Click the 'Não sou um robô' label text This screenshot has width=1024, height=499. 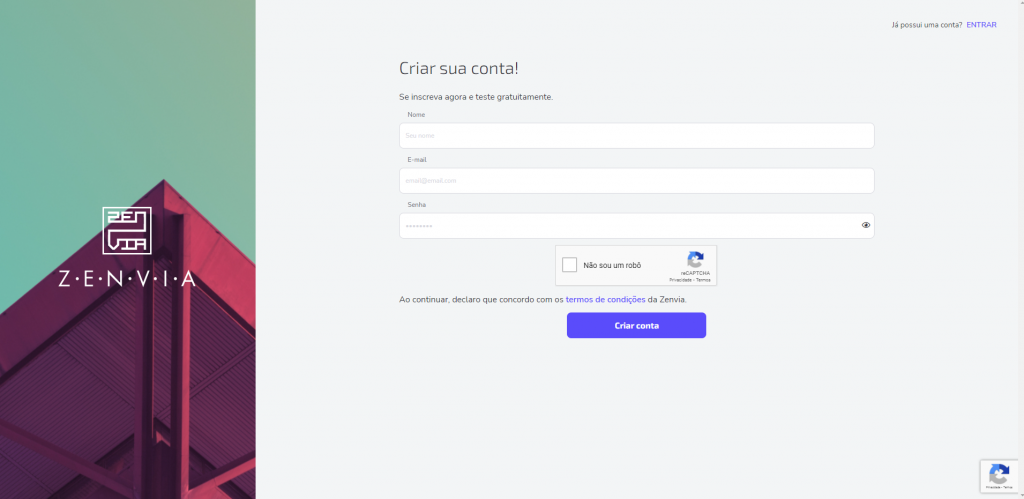[612, 265]
